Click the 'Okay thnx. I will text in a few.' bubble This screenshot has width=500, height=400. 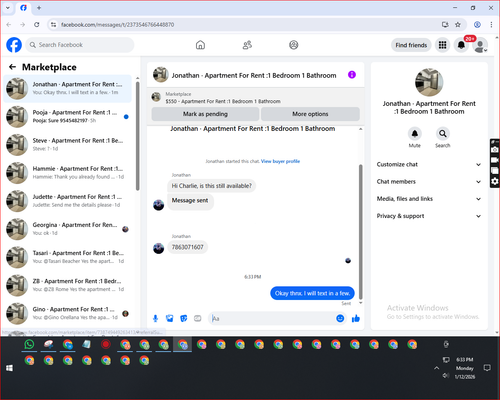pos(312,293)
